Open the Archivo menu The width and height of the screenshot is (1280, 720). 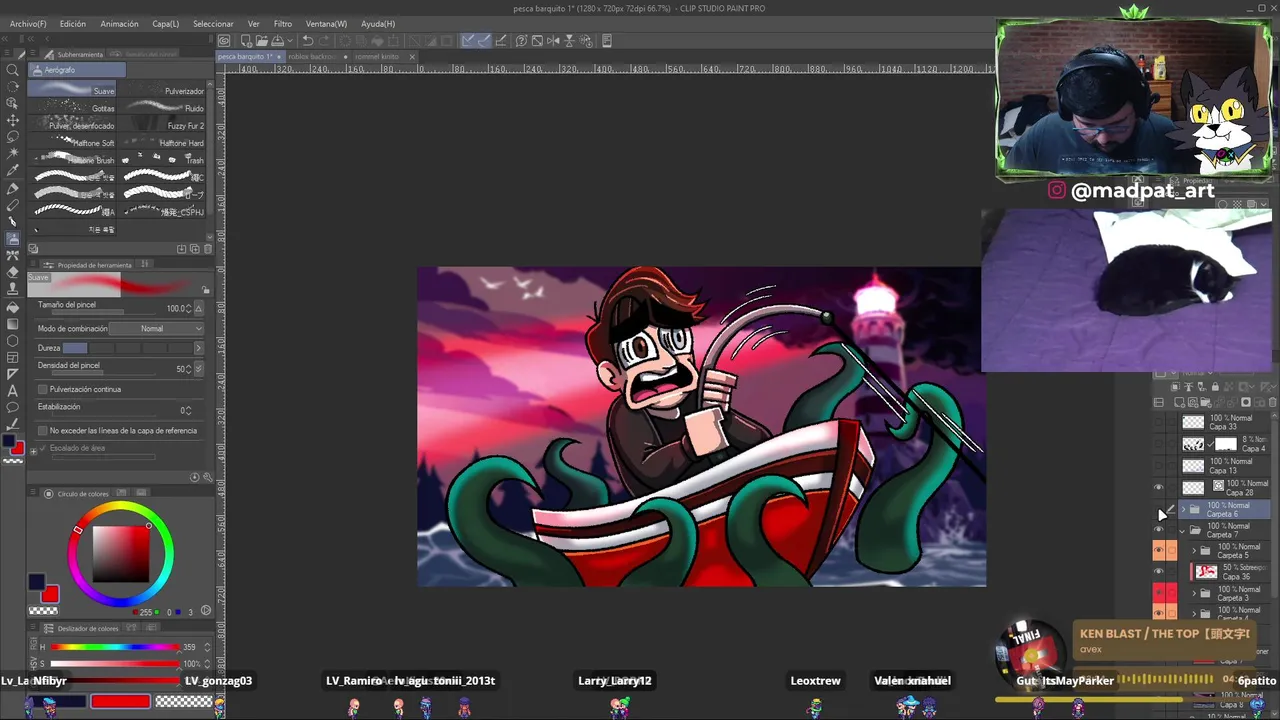click(x=28, y=23)
